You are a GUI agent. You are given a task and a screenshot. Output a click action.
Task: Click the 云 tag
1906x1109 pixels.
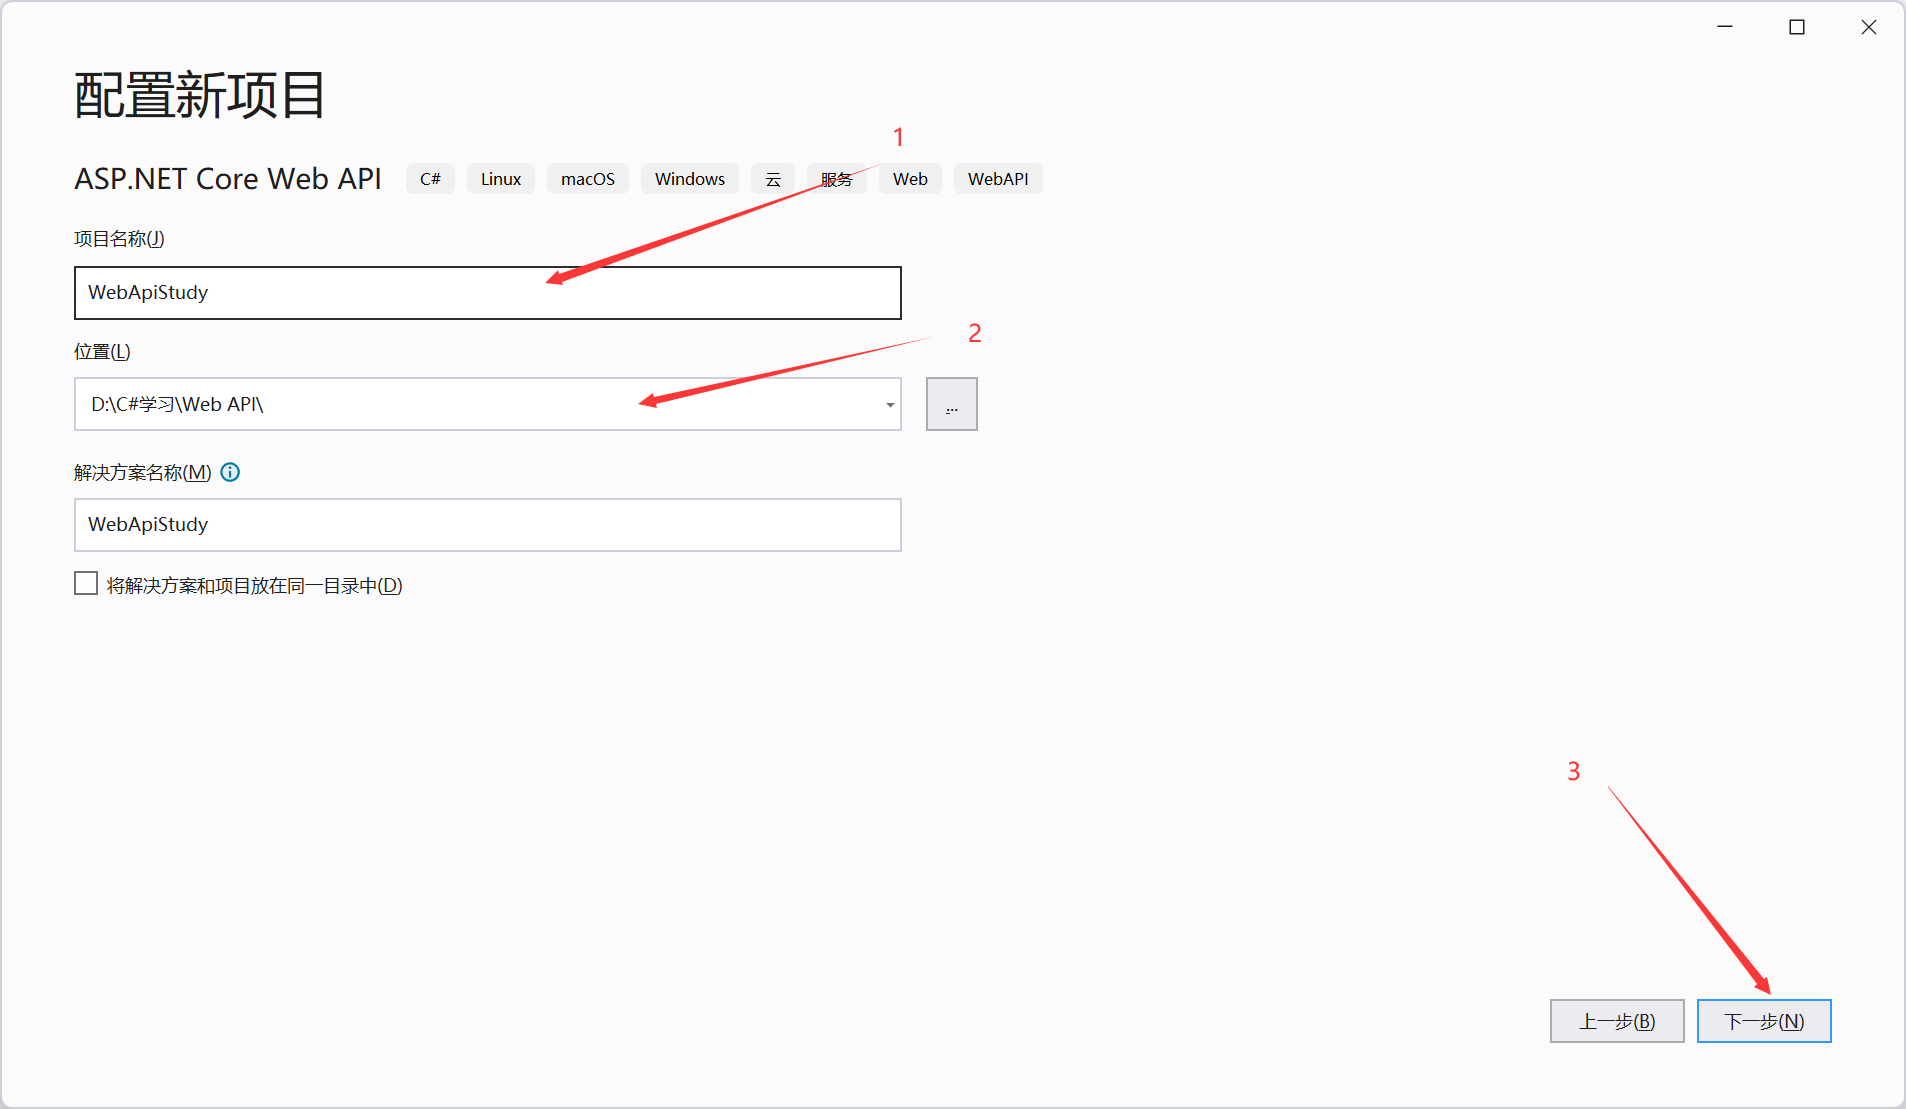[772, 179]
